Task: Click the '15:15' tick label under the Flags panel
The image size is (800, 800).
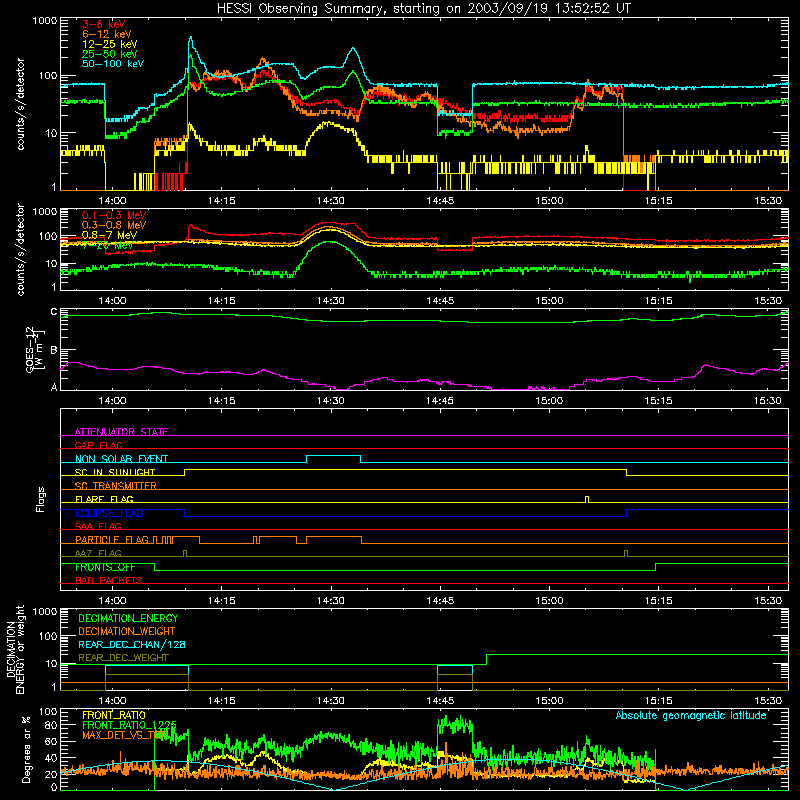Action: pos(659,601)
